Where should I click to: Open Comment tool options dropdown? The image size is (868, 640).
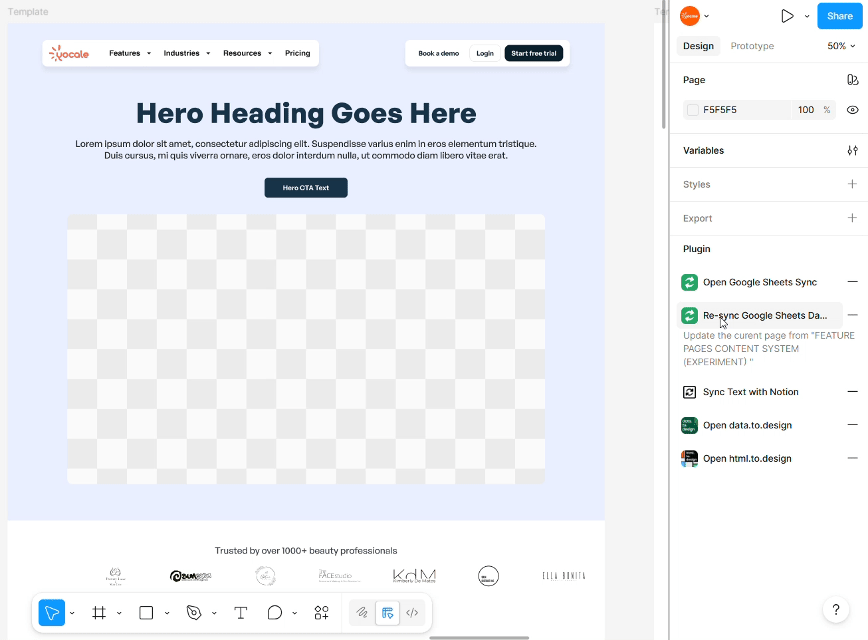294,613
